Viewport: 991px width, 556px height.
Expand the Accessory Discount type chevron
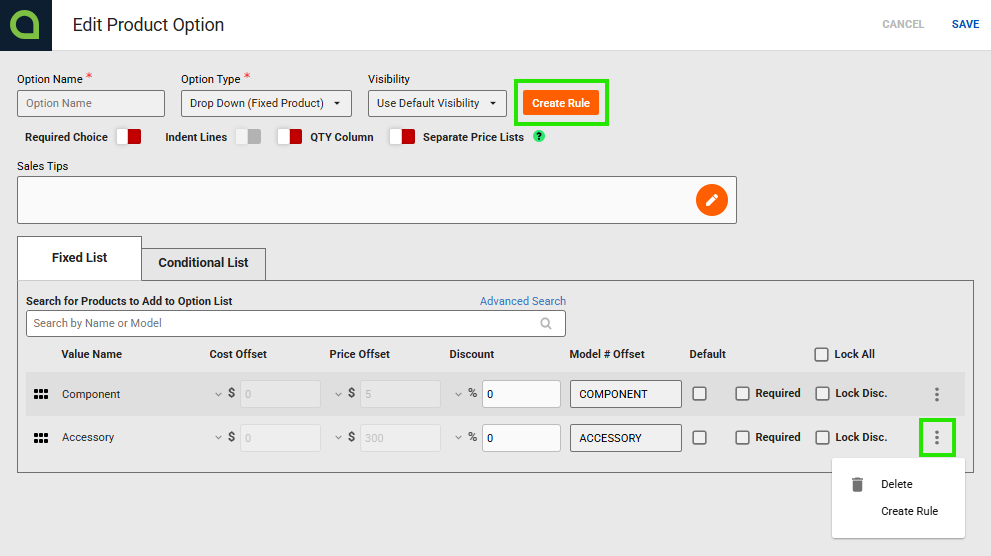click(458, 437)
